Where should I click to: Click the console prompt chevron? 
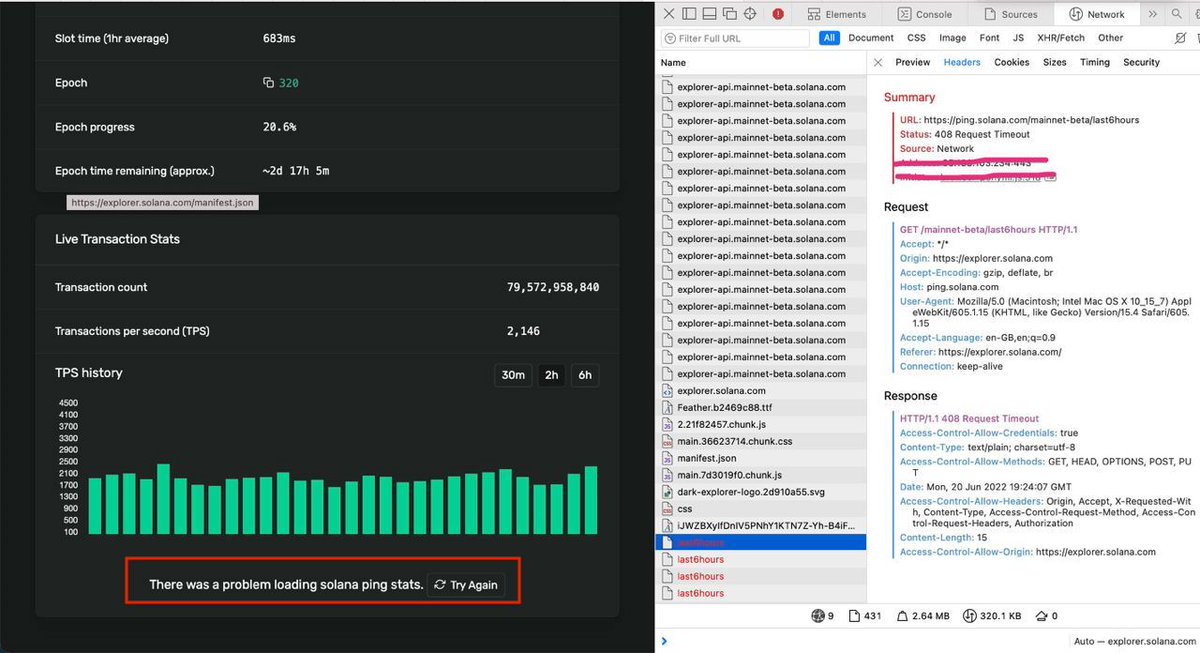click(x=664, y=641)
